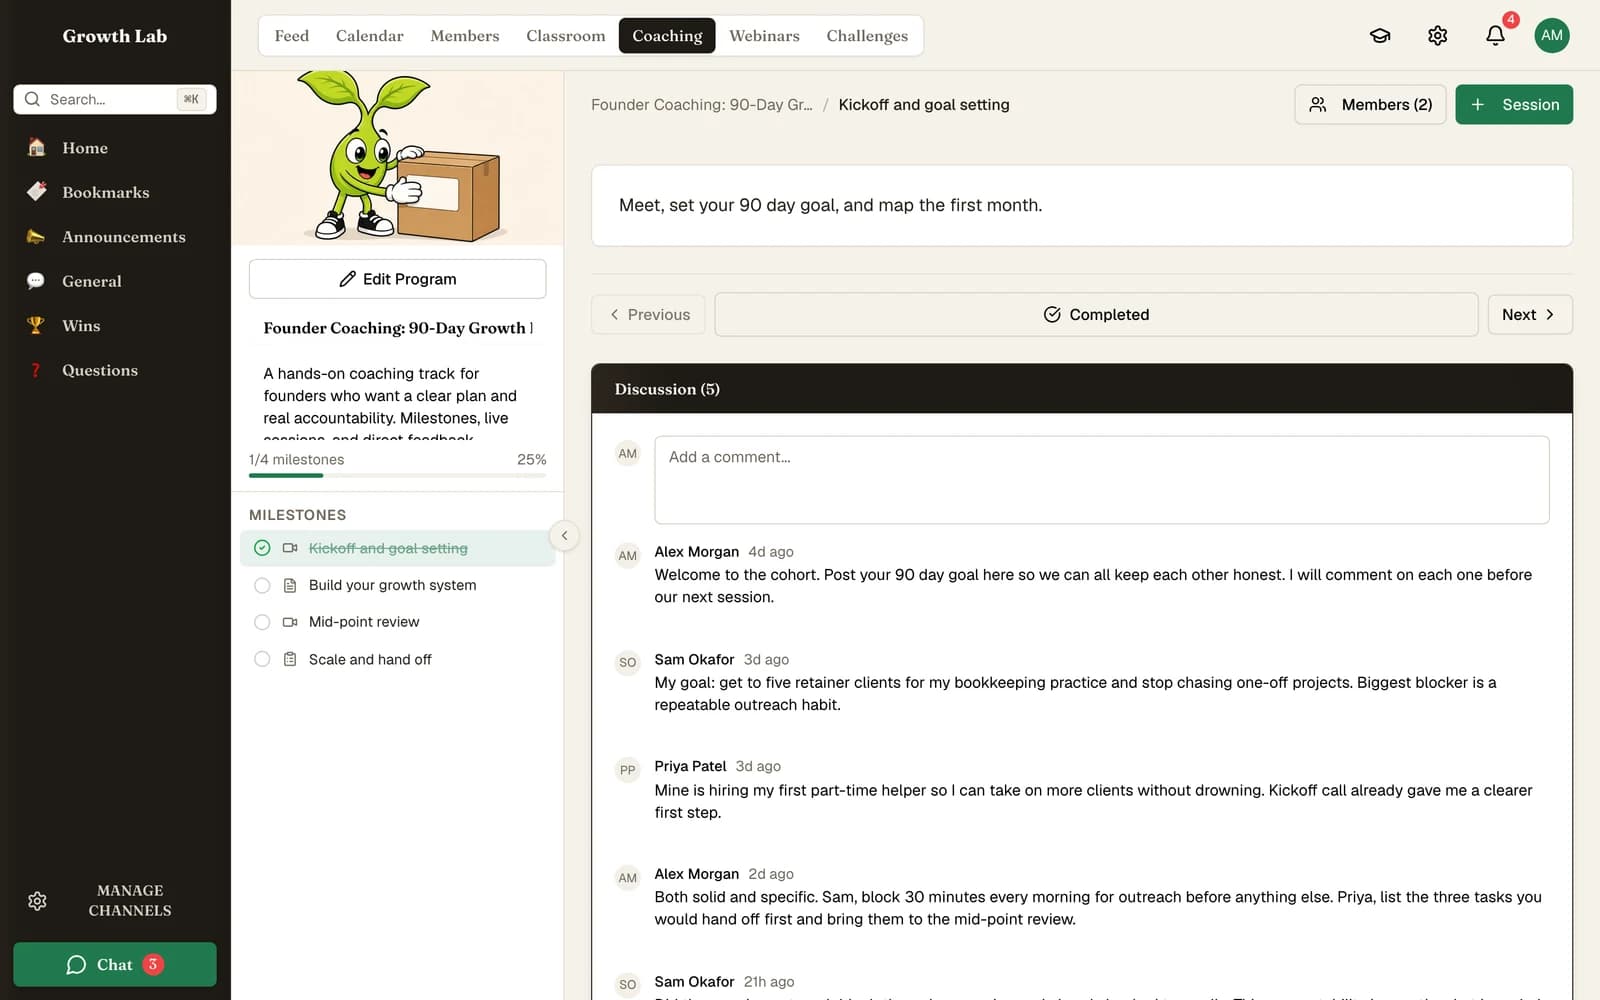Go to Next milestone

point(1529,314)
